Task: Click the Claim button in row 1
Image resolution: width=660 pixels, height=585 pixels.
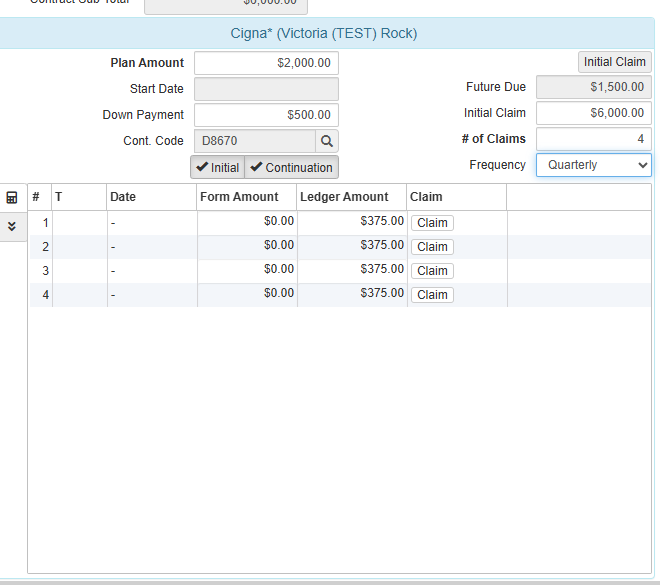Action: point(432,223)
